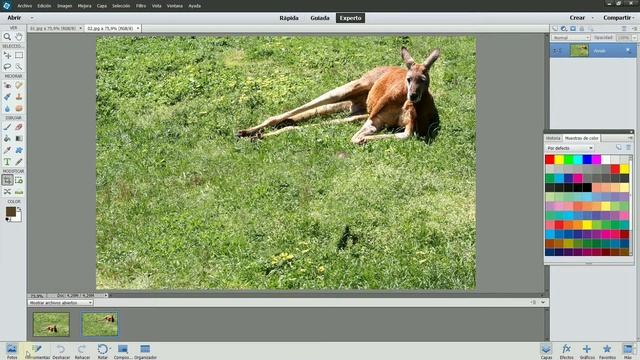
Task: Select the Move tool
Action: coord(7,55)
